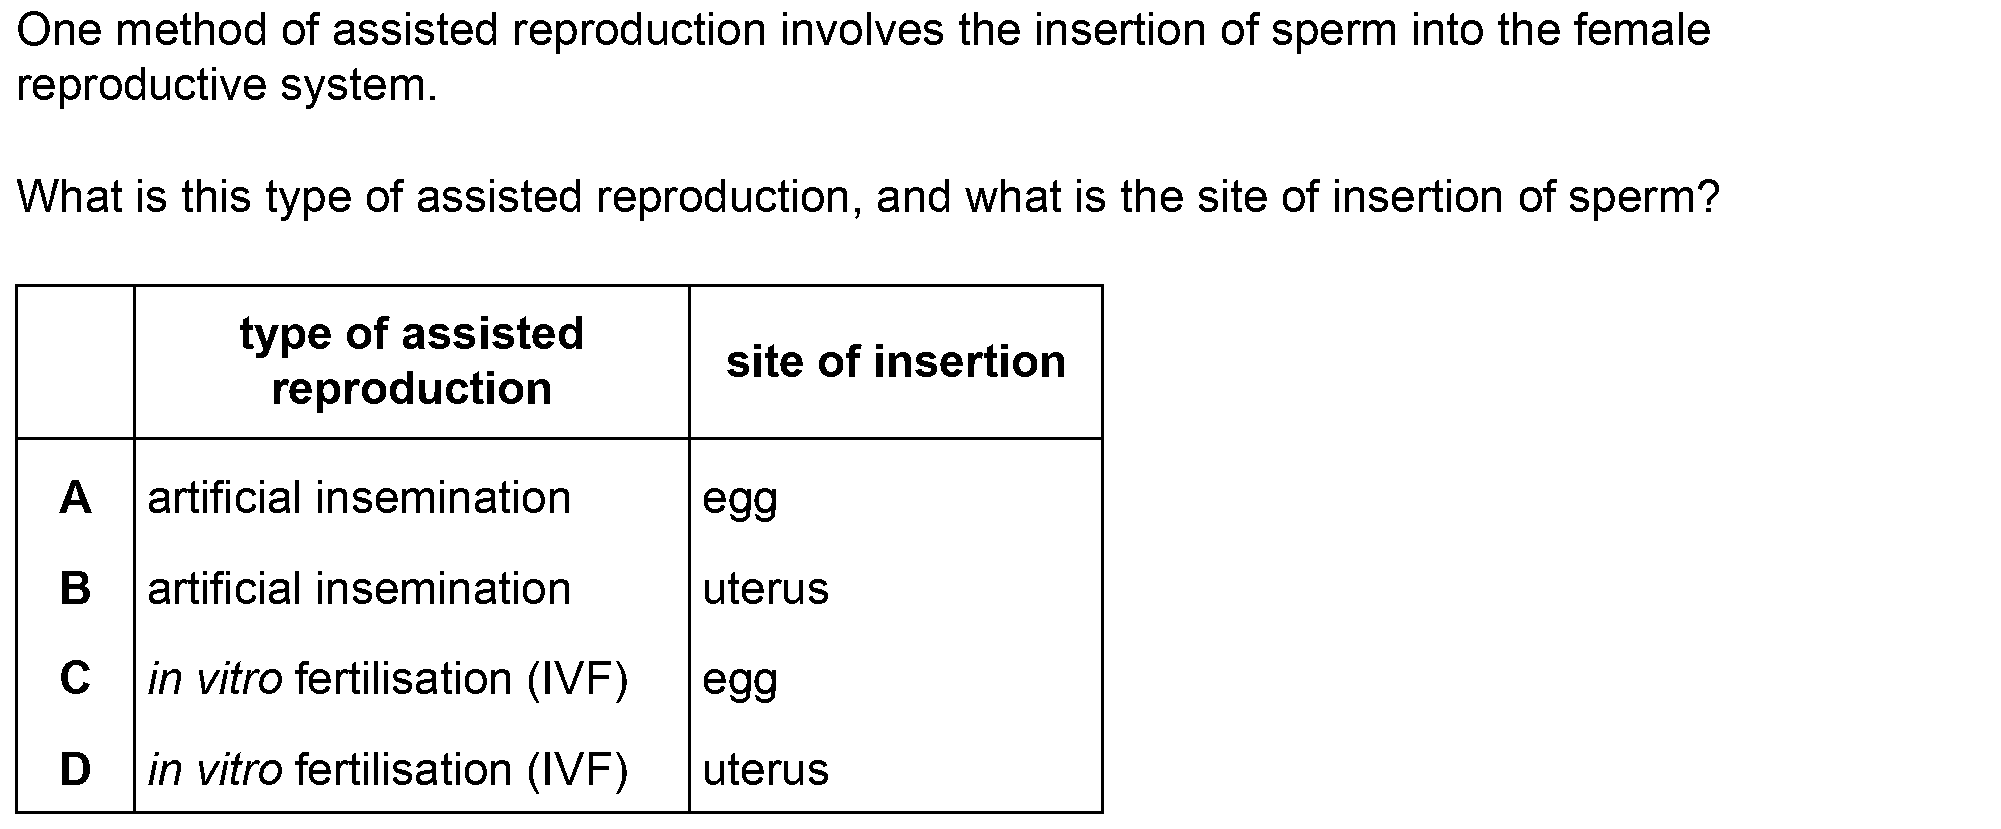Click 'artificial insemination' in row A
2001x829 pixels.
359,497
